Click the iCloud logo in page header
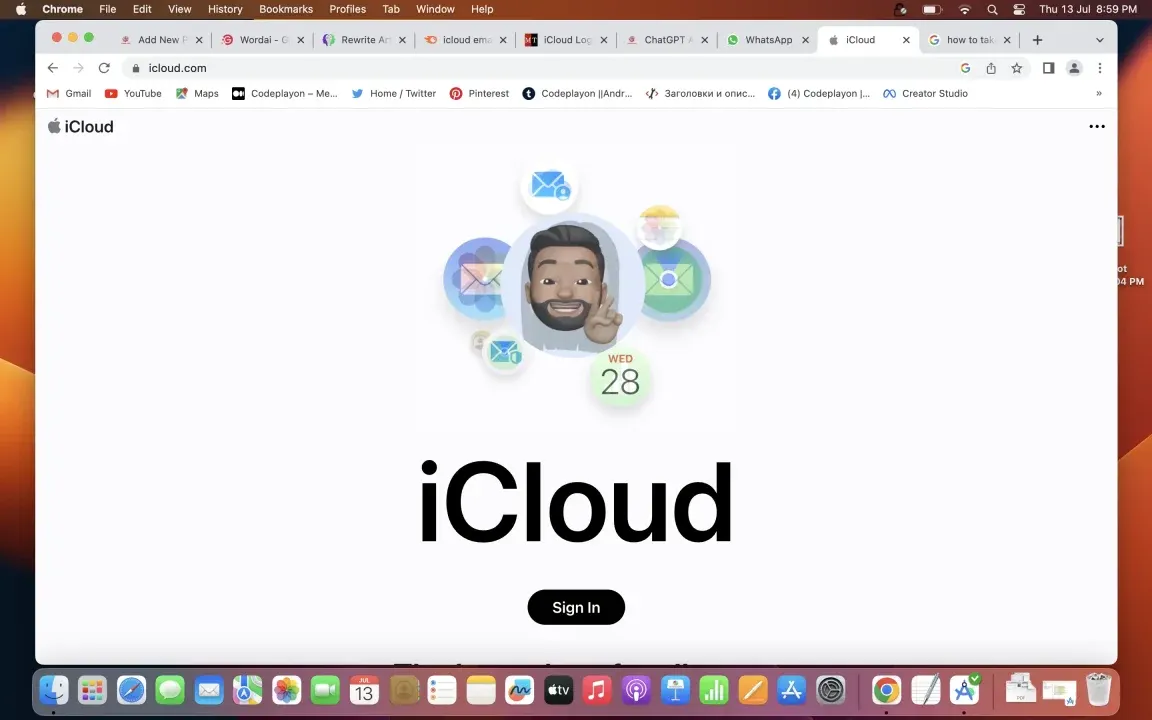Screen dimensions: 1152x720 tap(81, 127)
